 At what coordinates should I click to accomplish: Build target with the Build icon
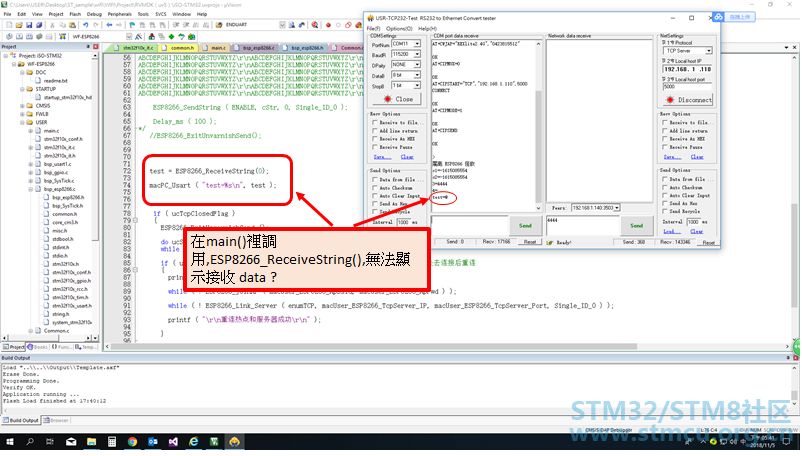click(x=19, y=37)
